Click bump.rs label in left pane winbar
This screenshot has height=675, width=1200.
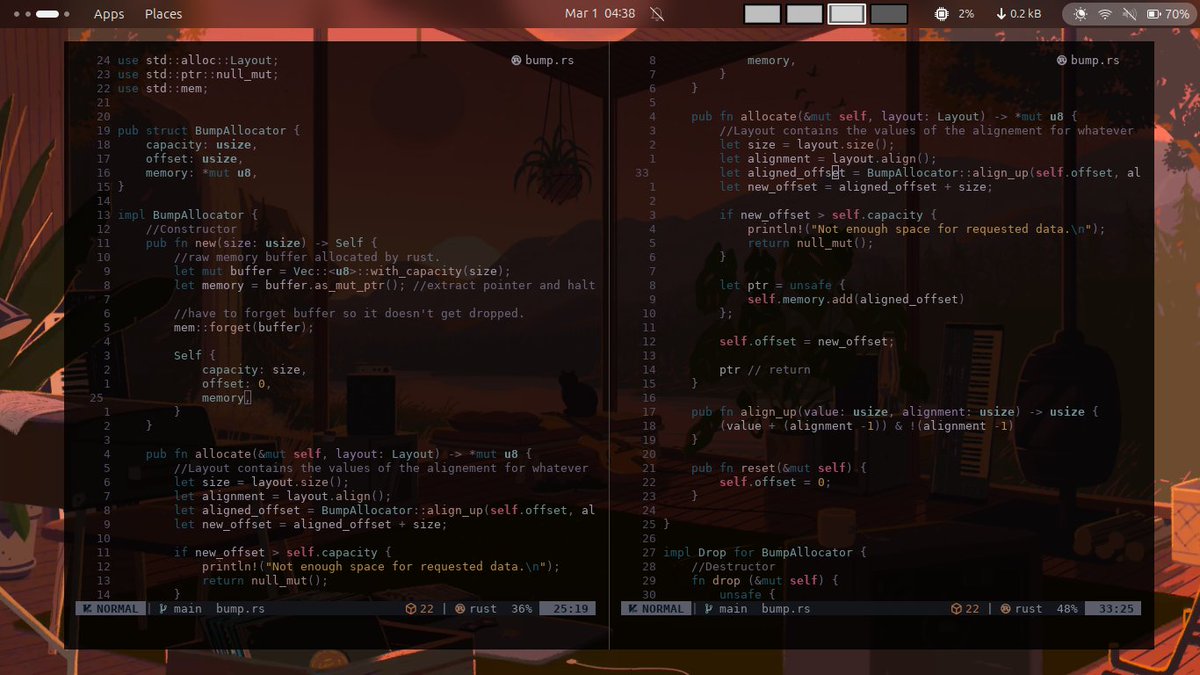tap(550, 60)
